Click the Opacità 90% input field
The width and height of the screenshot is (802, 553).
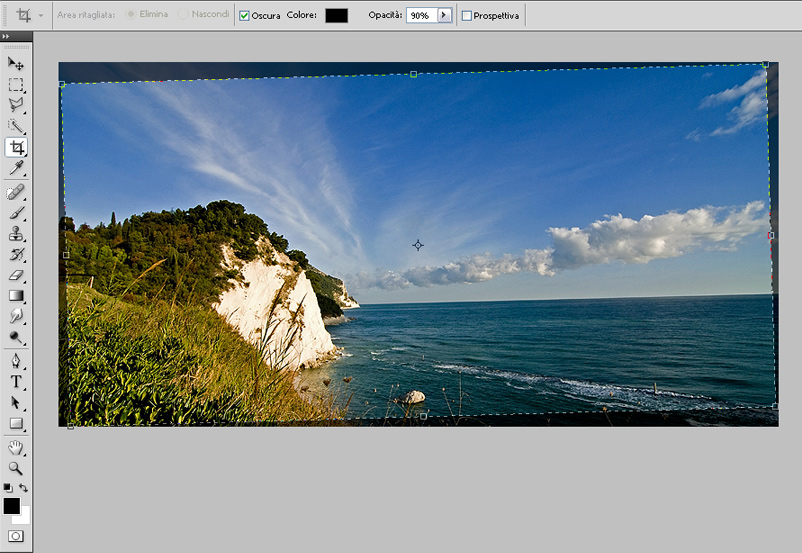[x=420, y=16]
